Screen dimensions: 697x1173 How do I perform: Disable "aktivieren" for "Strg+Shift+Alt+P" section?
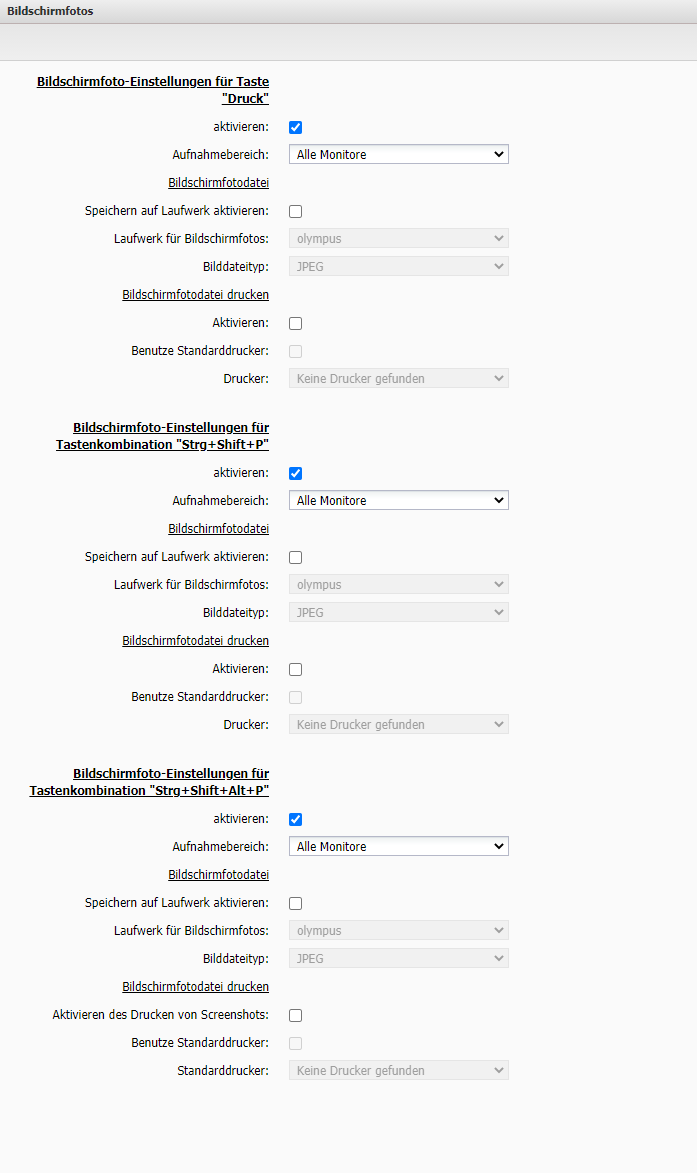click(295, 819)
